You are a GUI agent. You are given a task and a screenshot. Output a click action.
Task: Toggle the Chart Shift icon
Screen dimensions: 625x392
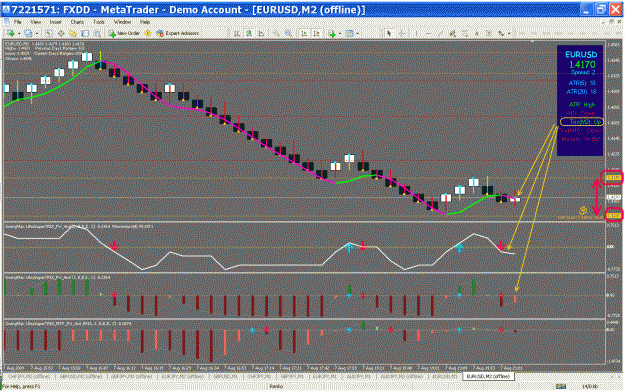click(x=316, y=33)
